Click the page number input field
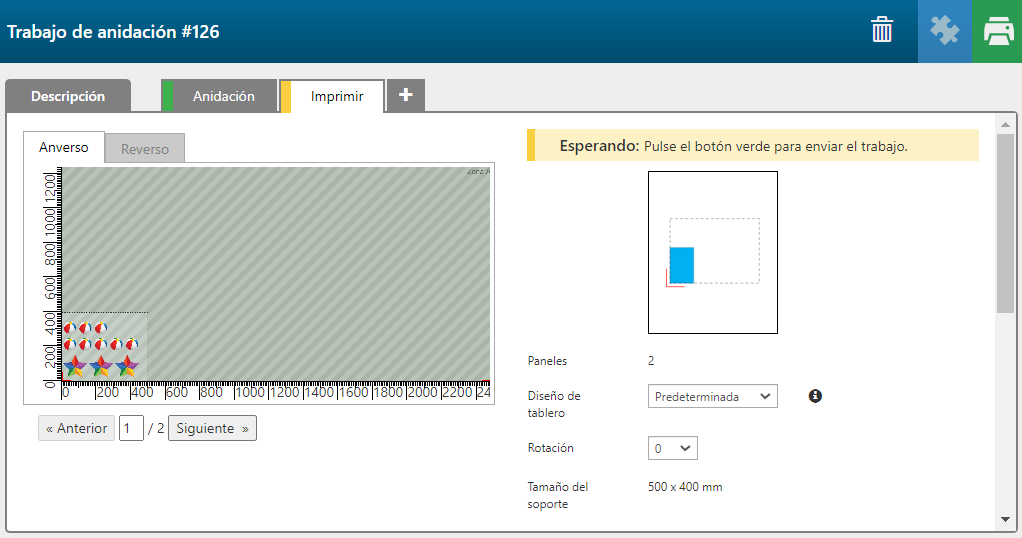 pyautogui.click(x=131, y=428)
